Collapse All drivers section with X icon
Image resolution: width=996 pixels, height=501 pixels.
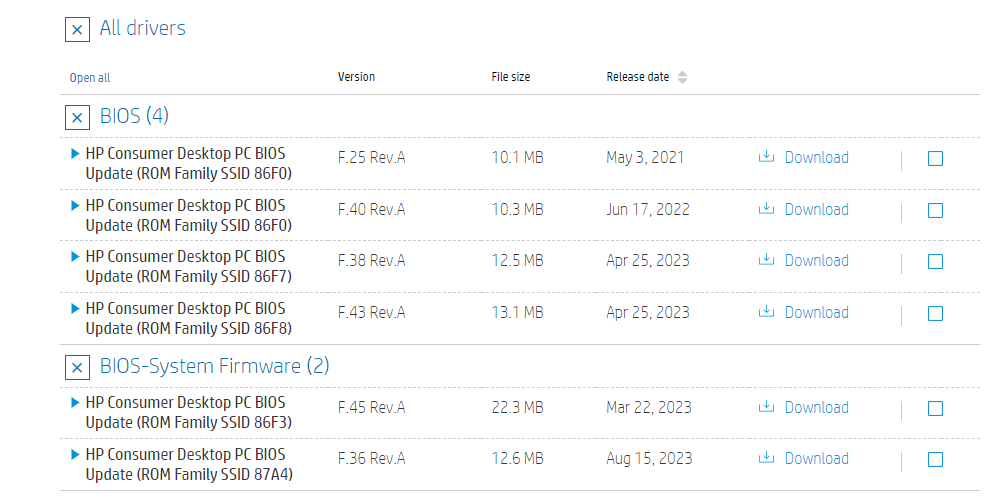pos(77,29)
